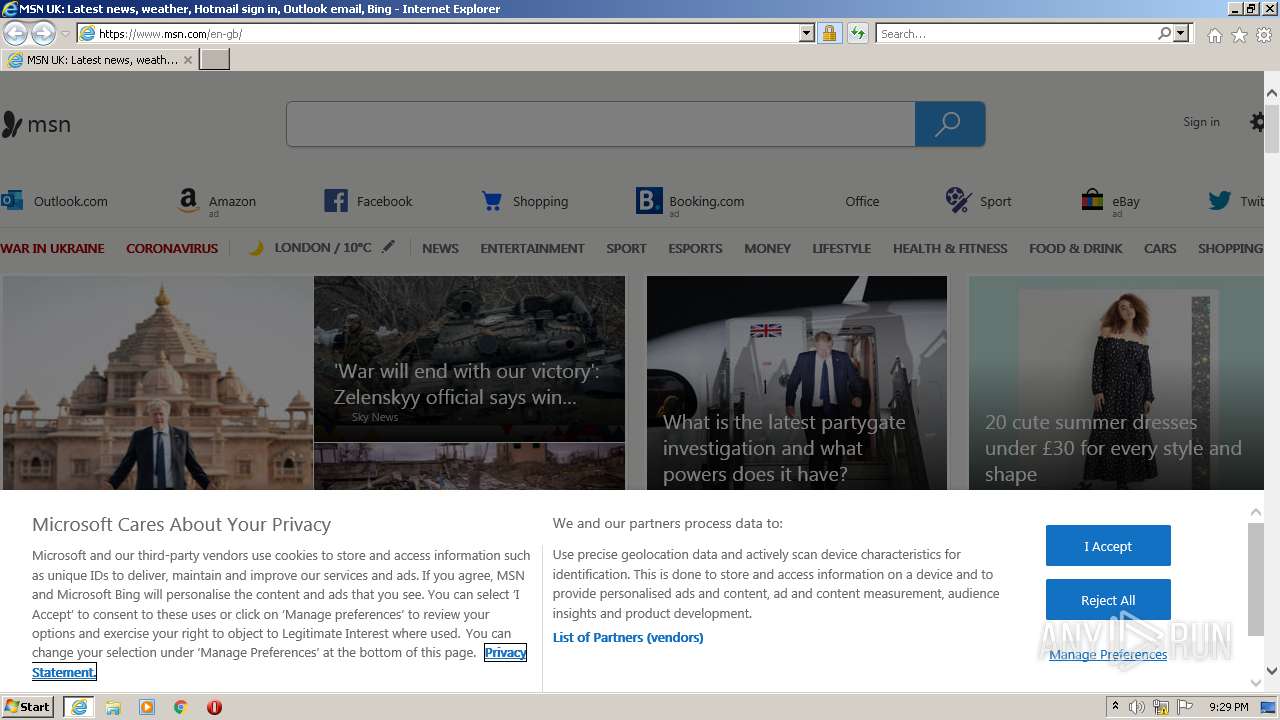The height and width of the screenshot is (720, 1280).
Task: Open the partygate investigation story
Action: 797,383
